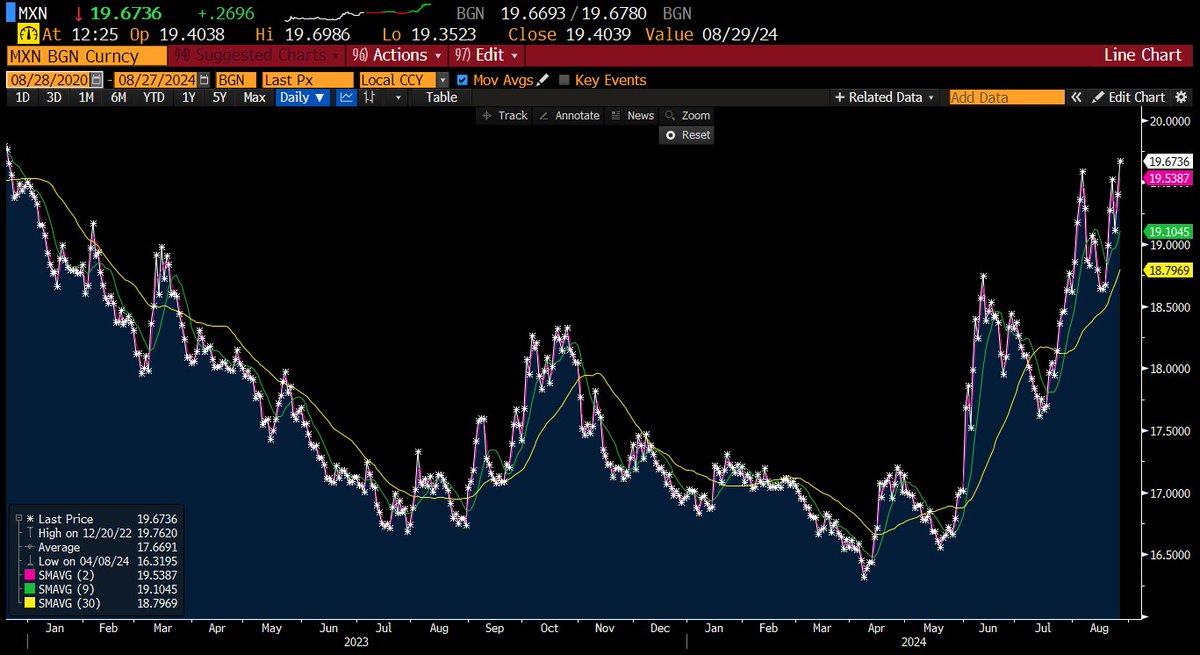
Task: Click the Low marker icon in legend
Action: [30, 560]
